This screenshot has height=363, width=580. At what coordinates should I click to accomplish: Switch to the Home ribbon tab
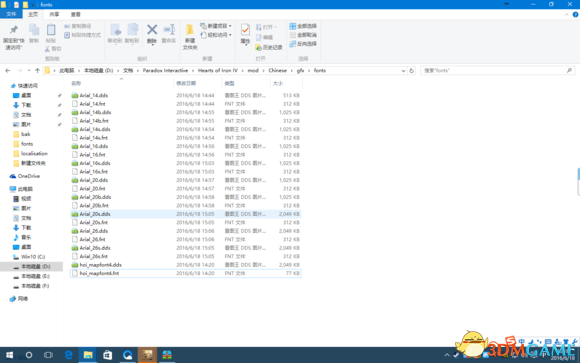[33, 14]
